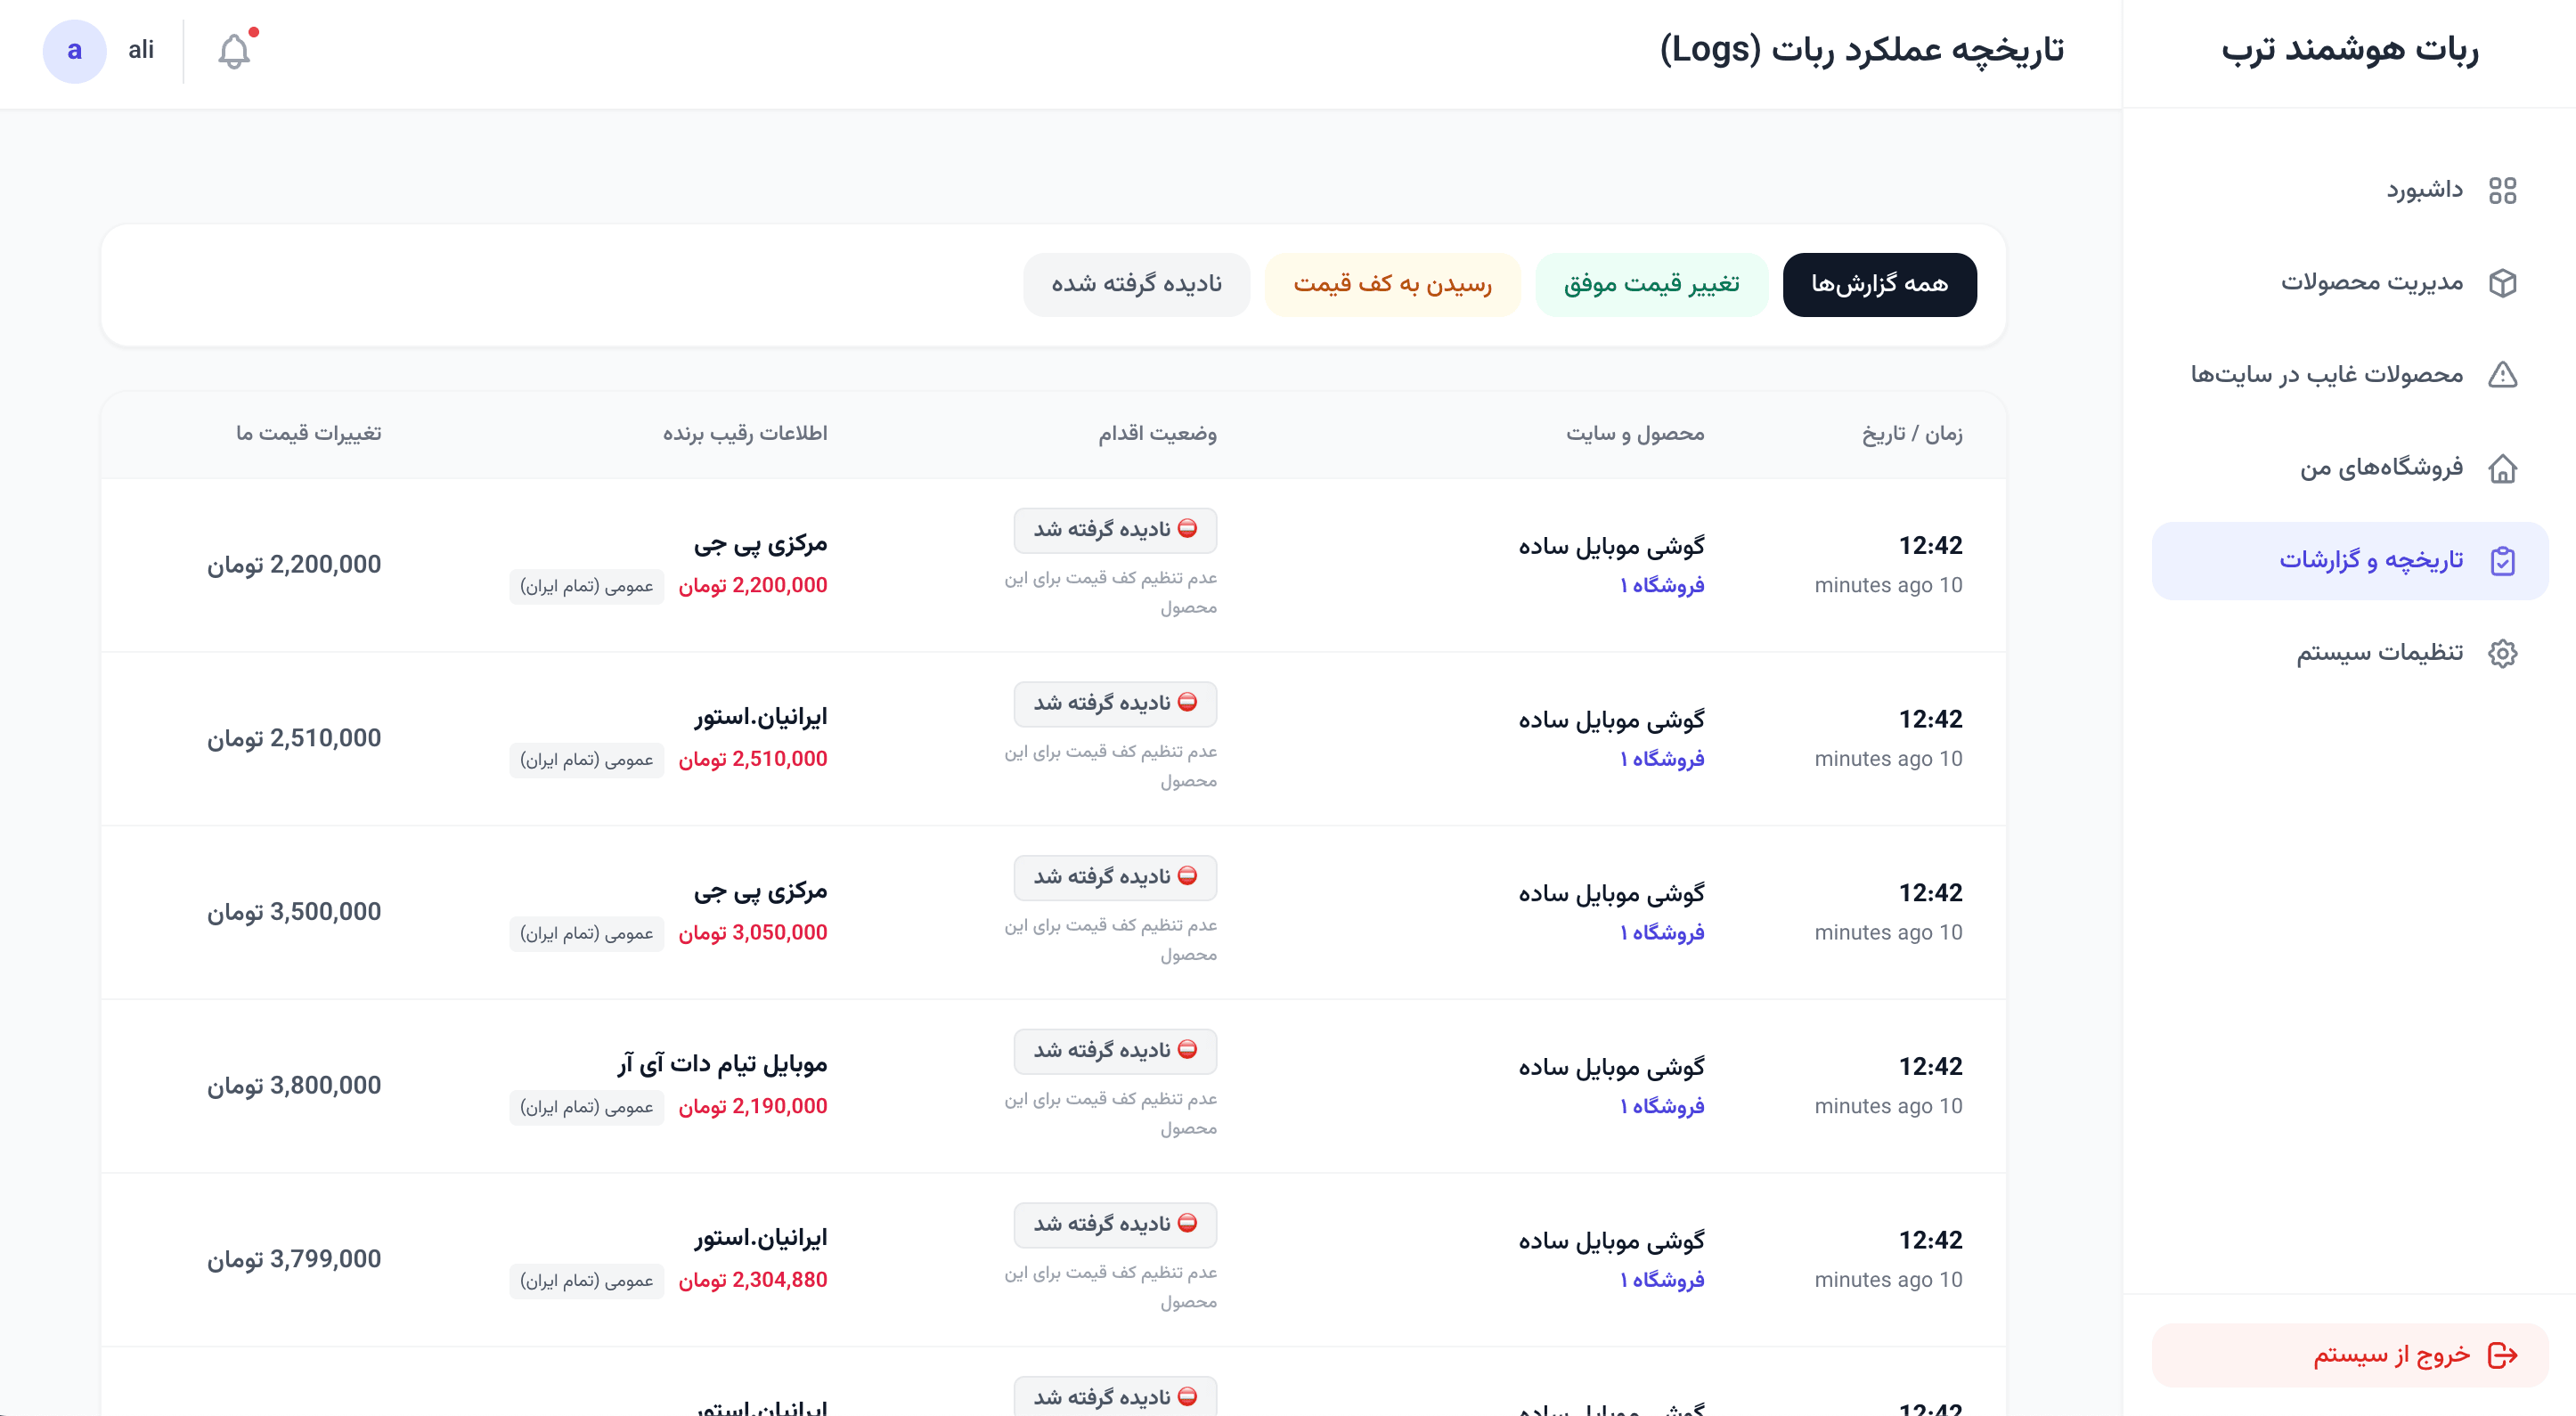The height and width of the screenshot is (1416, 2576).
Task: Click the red ignored icon in the 3,500,000 row
Action: [x=1187, y=876]
